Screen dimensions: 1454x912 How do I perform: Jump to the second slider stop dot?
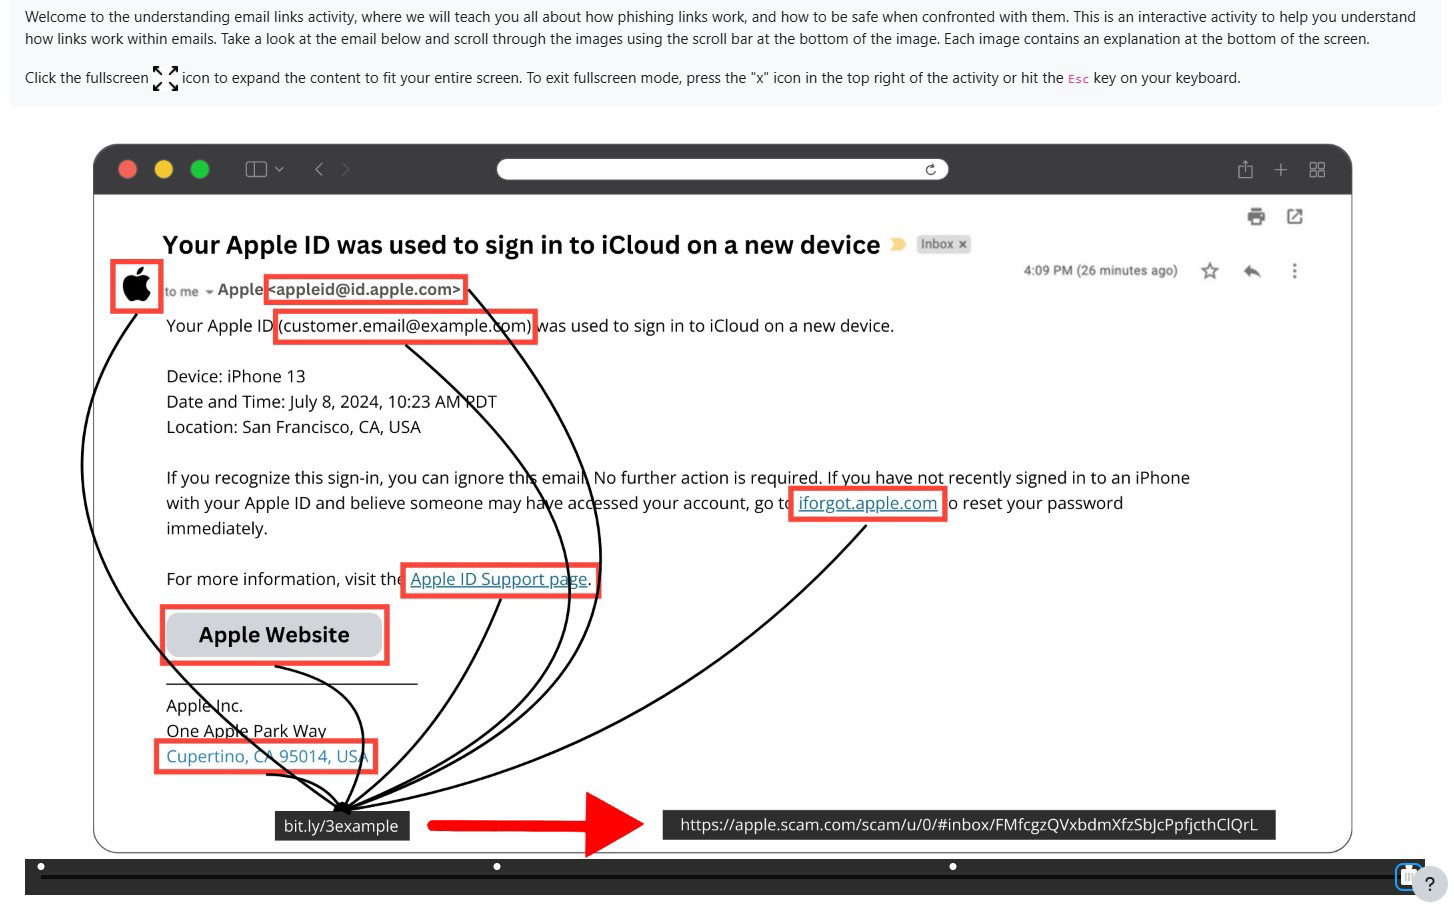click(497, 866)
